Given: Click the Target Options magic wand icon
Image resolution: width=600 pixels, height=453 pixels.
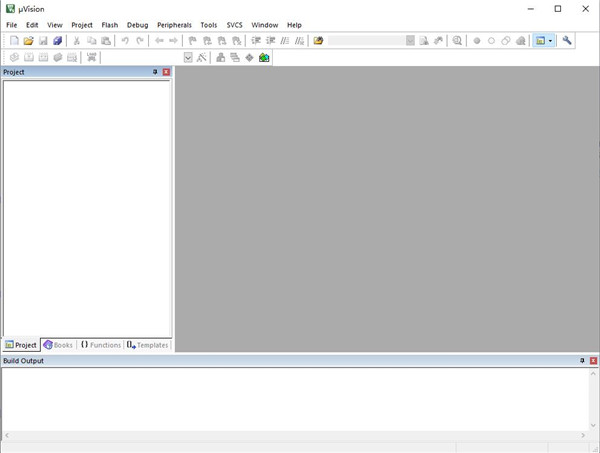Looking at the screenshot, I should click(202, 58).
